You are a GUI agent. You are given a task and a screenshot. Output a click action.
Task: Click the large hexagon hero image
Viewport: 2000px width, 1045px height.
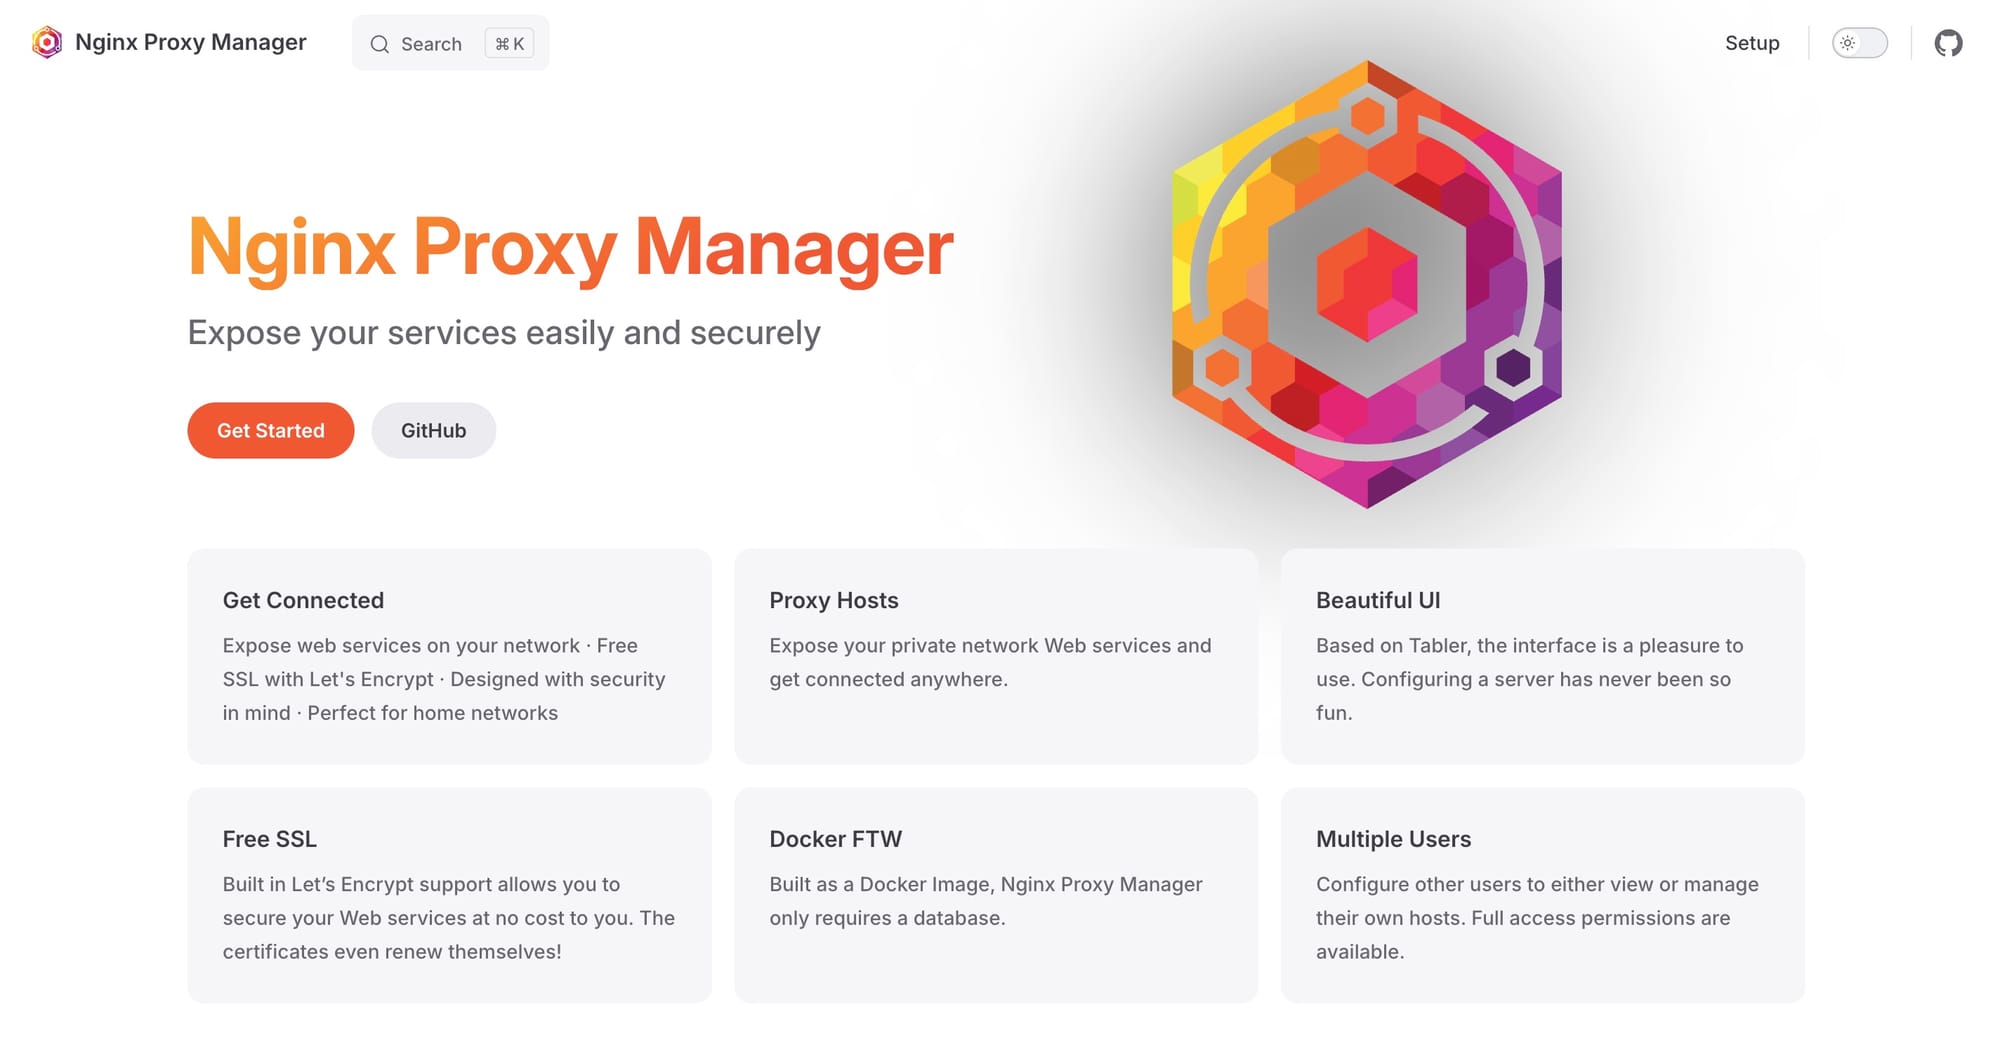click(x=1366, y=285)
